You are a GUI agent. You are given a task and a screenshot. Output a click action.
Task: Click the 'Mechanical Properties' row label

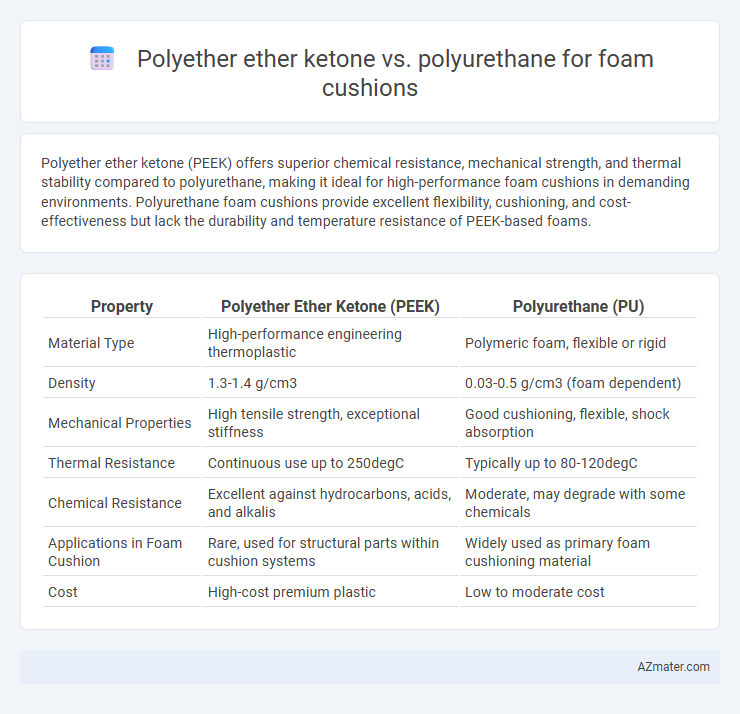tap(120, 423)
